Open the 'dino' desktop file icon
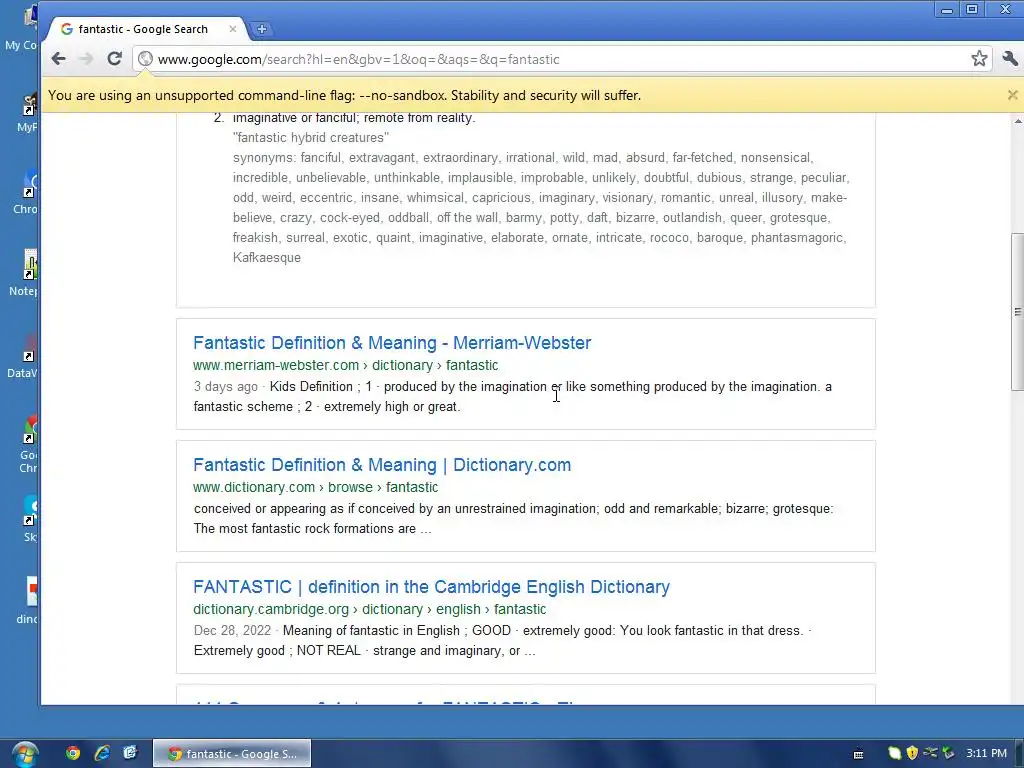 click(27, 600)
